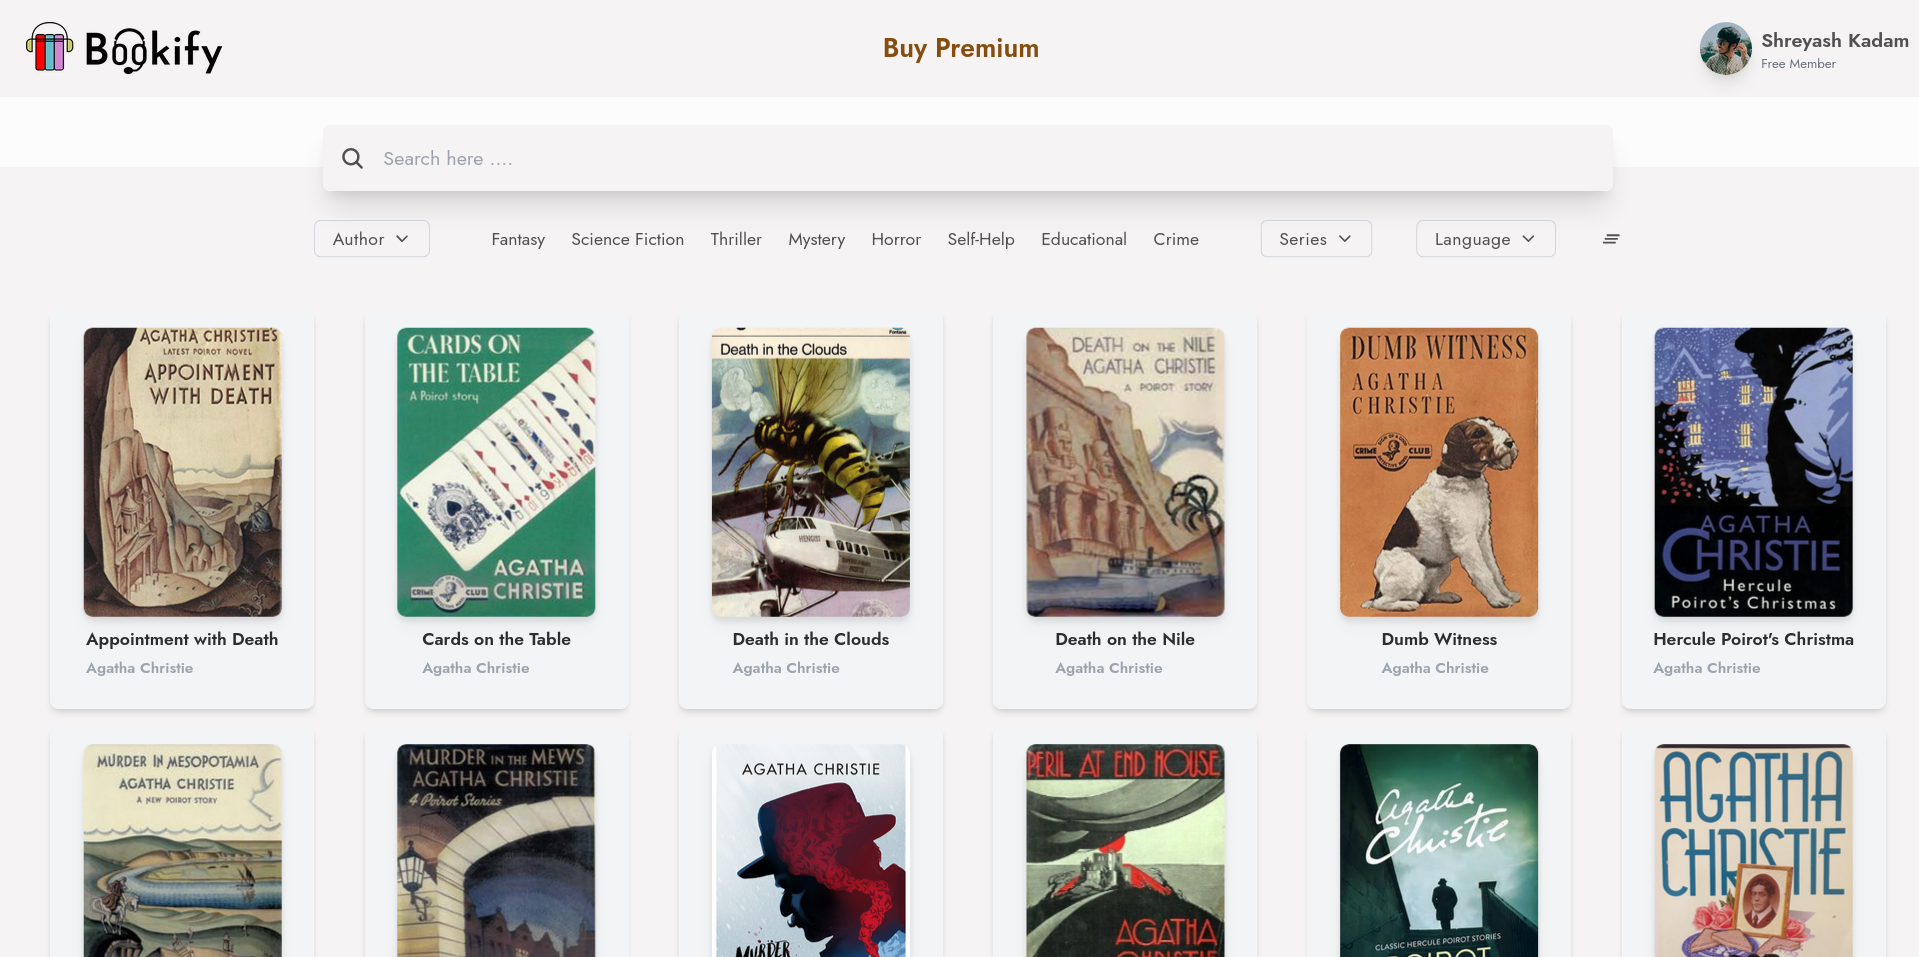
Task: Select the Fantasy genre filter
Action: click(518, 239)
